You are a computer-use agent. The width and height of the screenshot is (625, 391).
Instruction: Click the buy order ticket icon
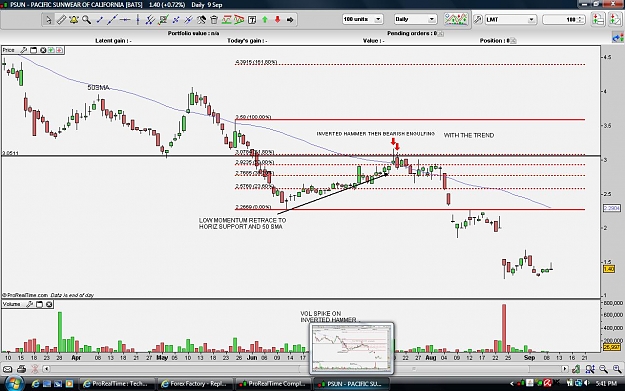tap(598, 20)
